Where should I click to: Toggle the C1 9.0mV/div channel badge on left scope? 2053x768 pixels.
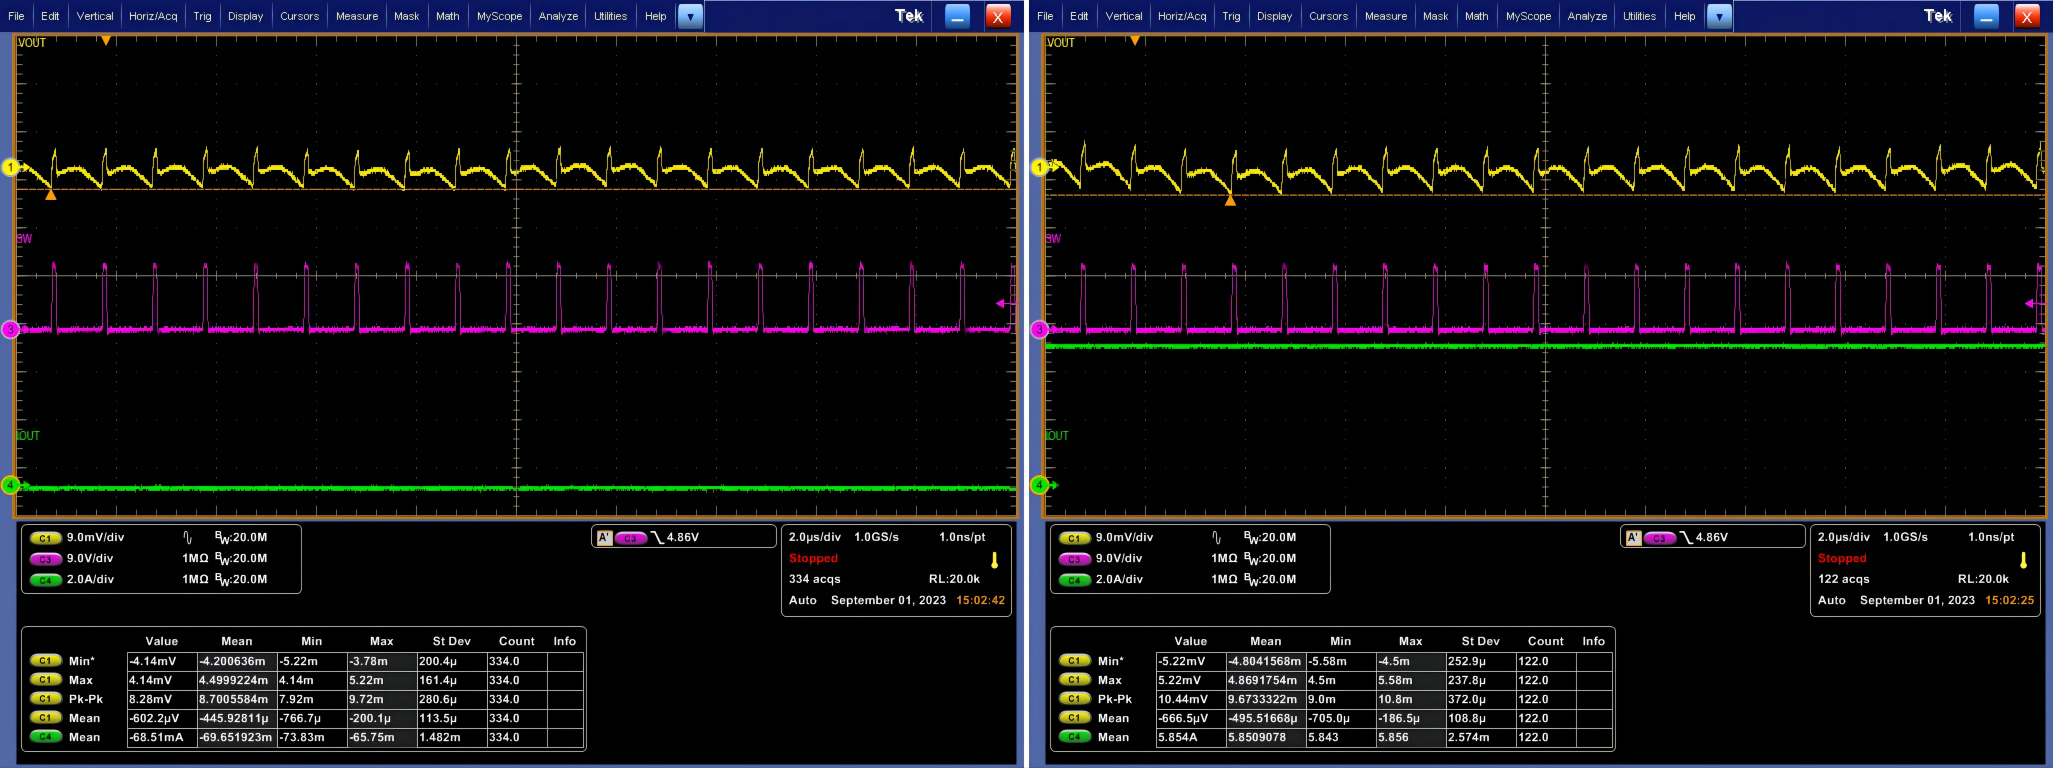point(46,538)
